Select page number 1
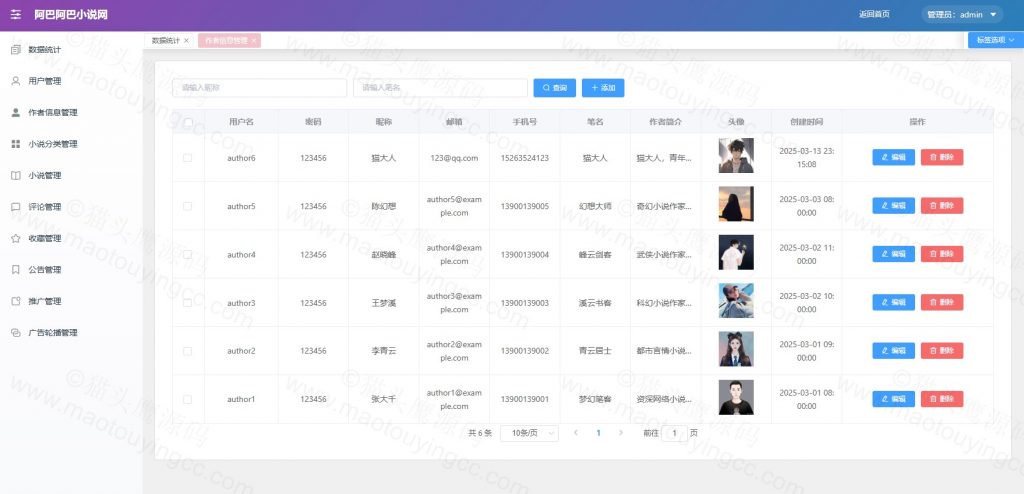Viewport: 1024px width, 494px height. (598, 433)
